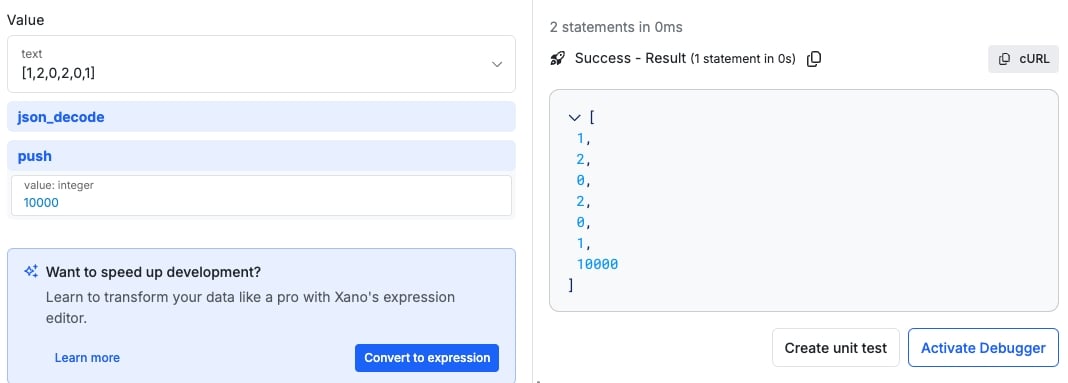Click the sparkle icon beside speed up development
The height and width of the screenshot is (383, 1068).
31,272
